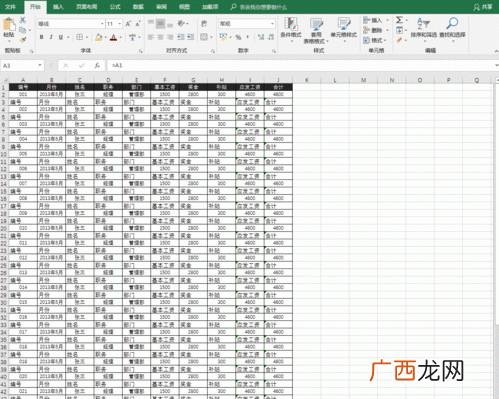The image size is (499, 399).
Task: Toggle align text left
Action: tap(151, 37)
